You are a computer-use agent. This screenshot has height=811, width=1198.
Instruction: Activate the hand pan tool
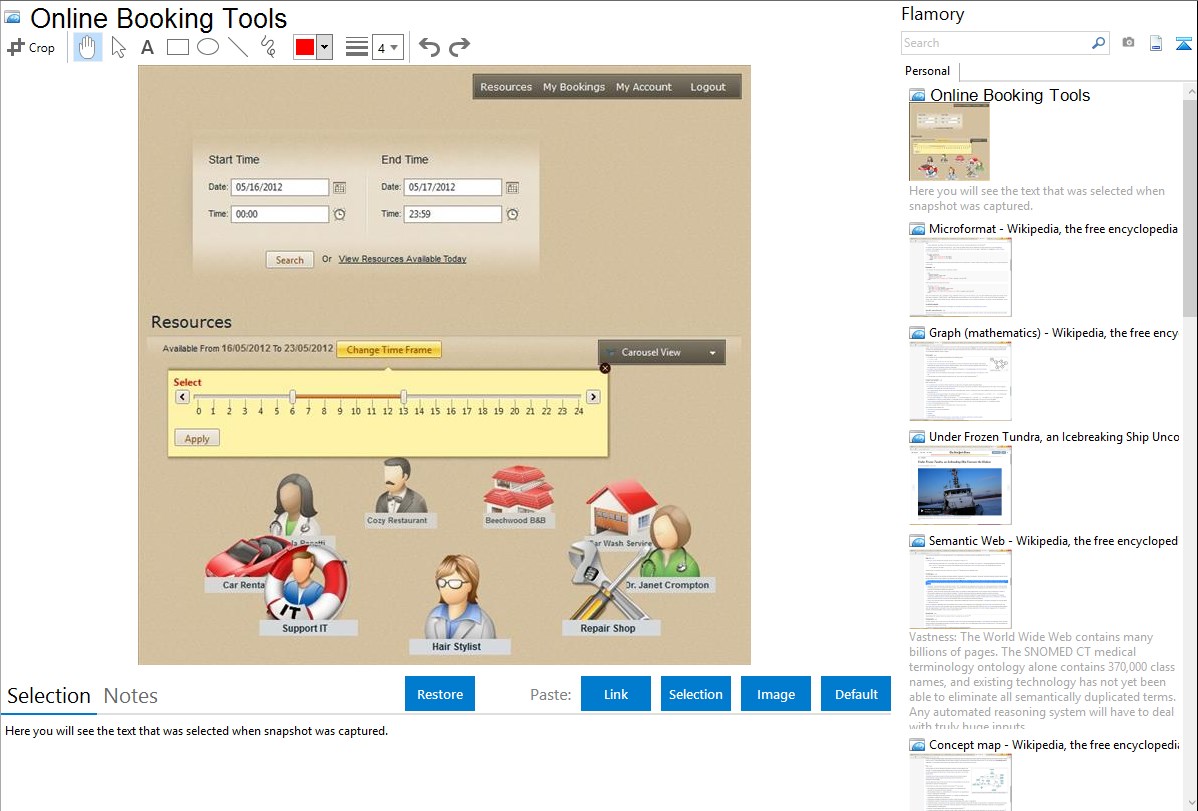click(88, 47)
